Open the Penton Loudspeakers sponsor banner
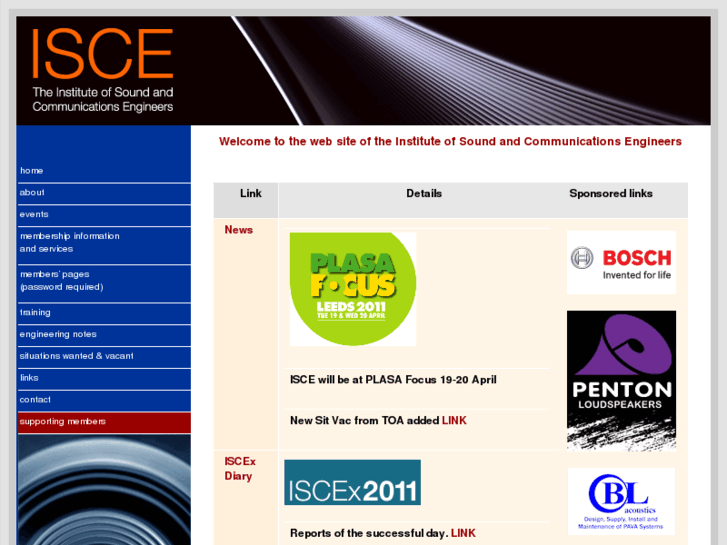Screen dimensions: 727x545 point(621,381)
